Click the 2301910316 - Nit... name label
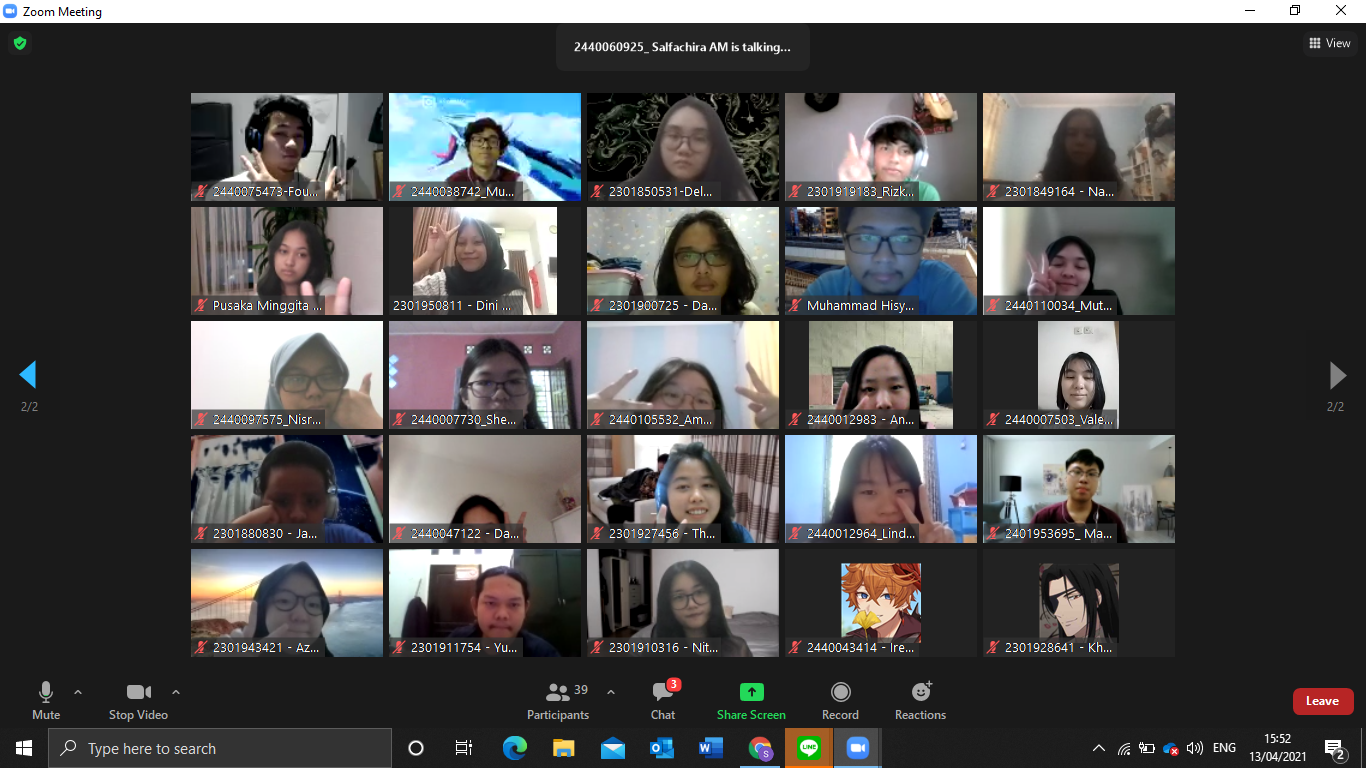Viewport: 1366px width, 768px height. (654, 648)
